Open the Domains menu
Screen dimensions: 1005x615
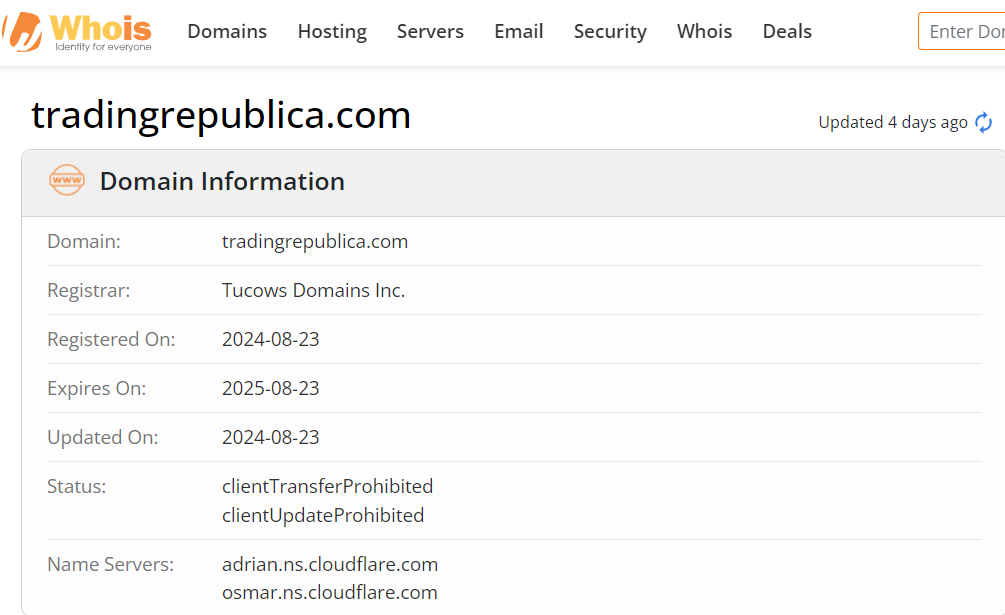(x=227, y=31)
